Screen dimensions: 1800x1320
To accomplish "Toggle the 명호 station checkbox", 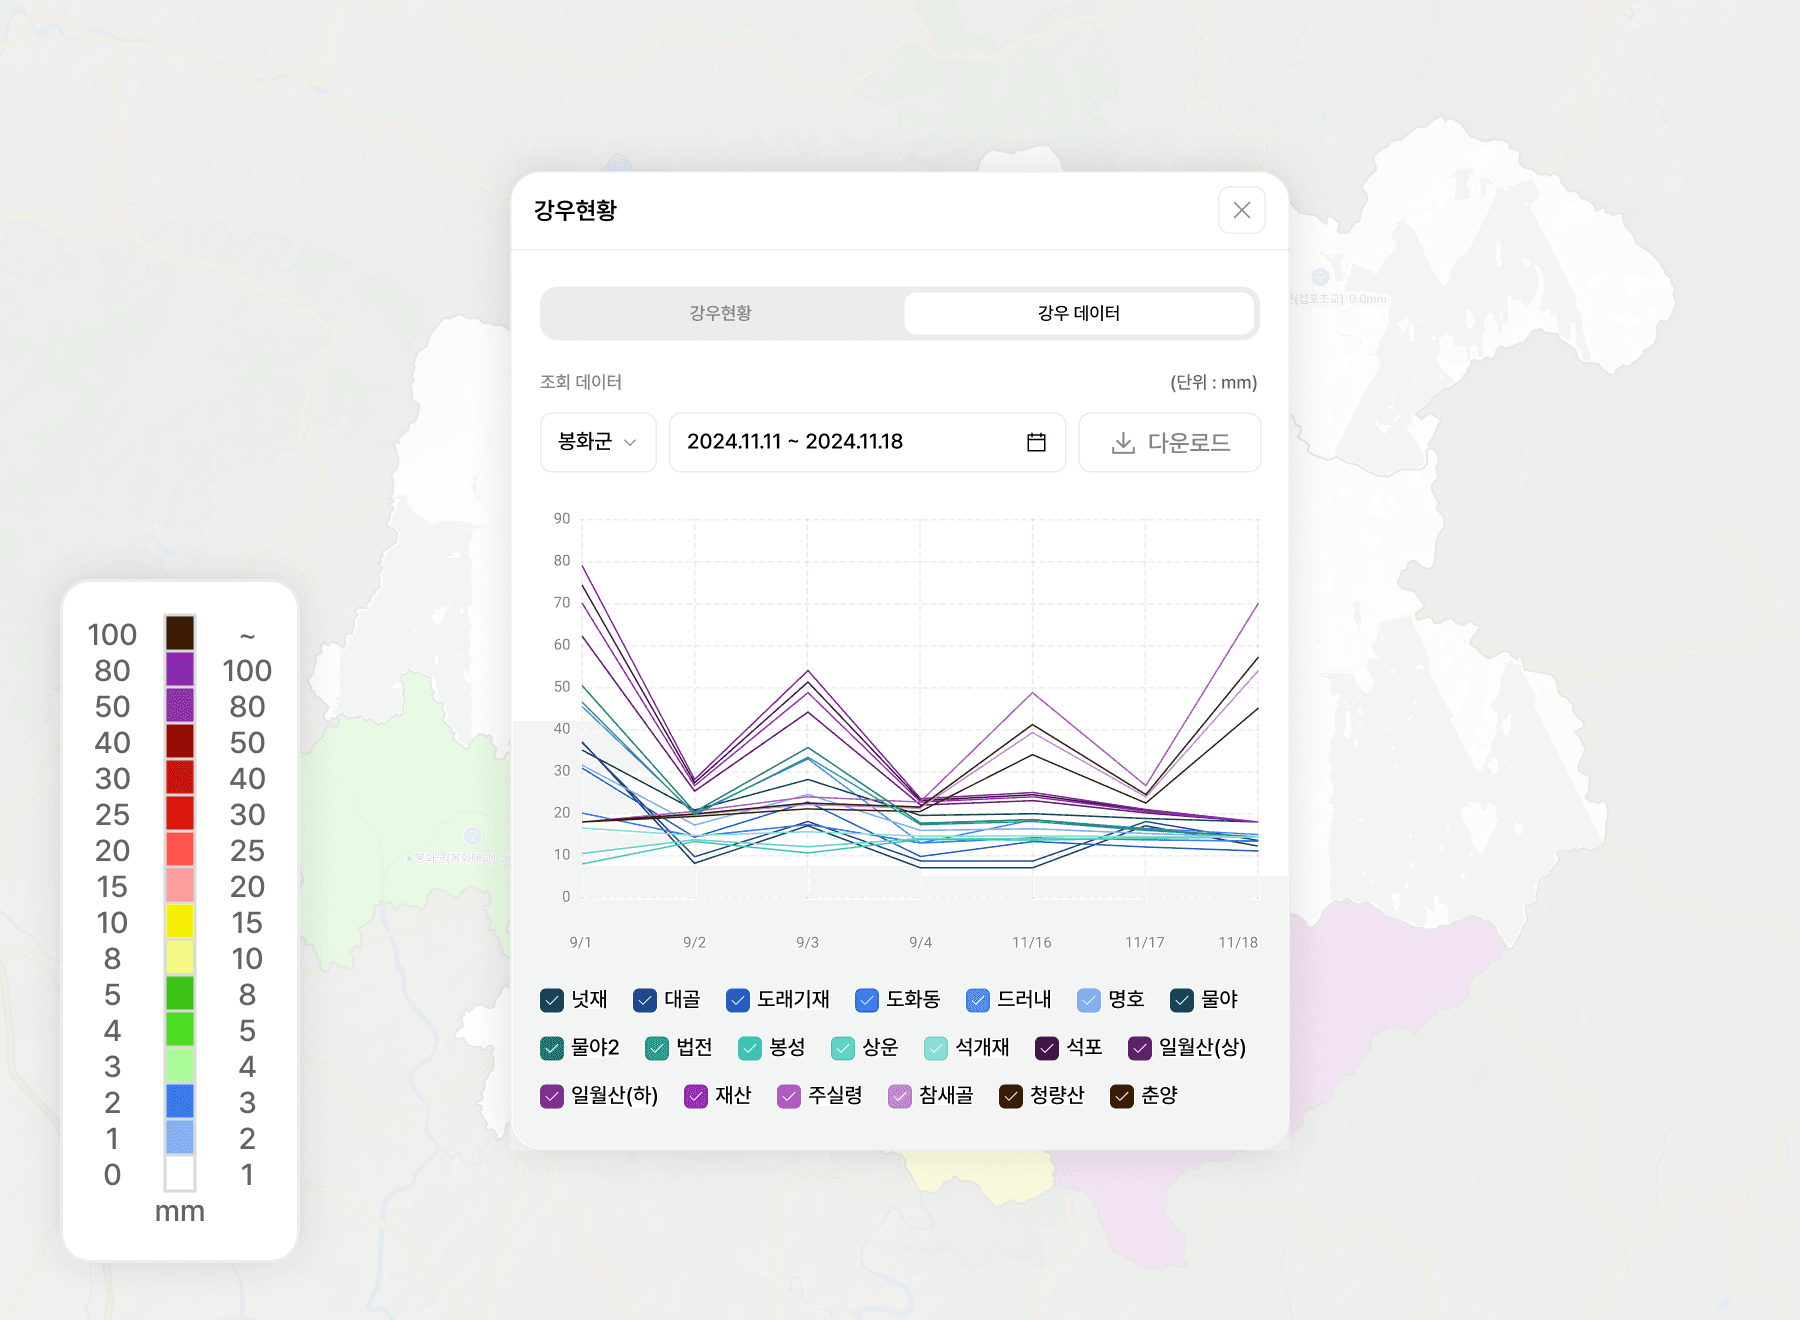I will tap(1089, 1000).
